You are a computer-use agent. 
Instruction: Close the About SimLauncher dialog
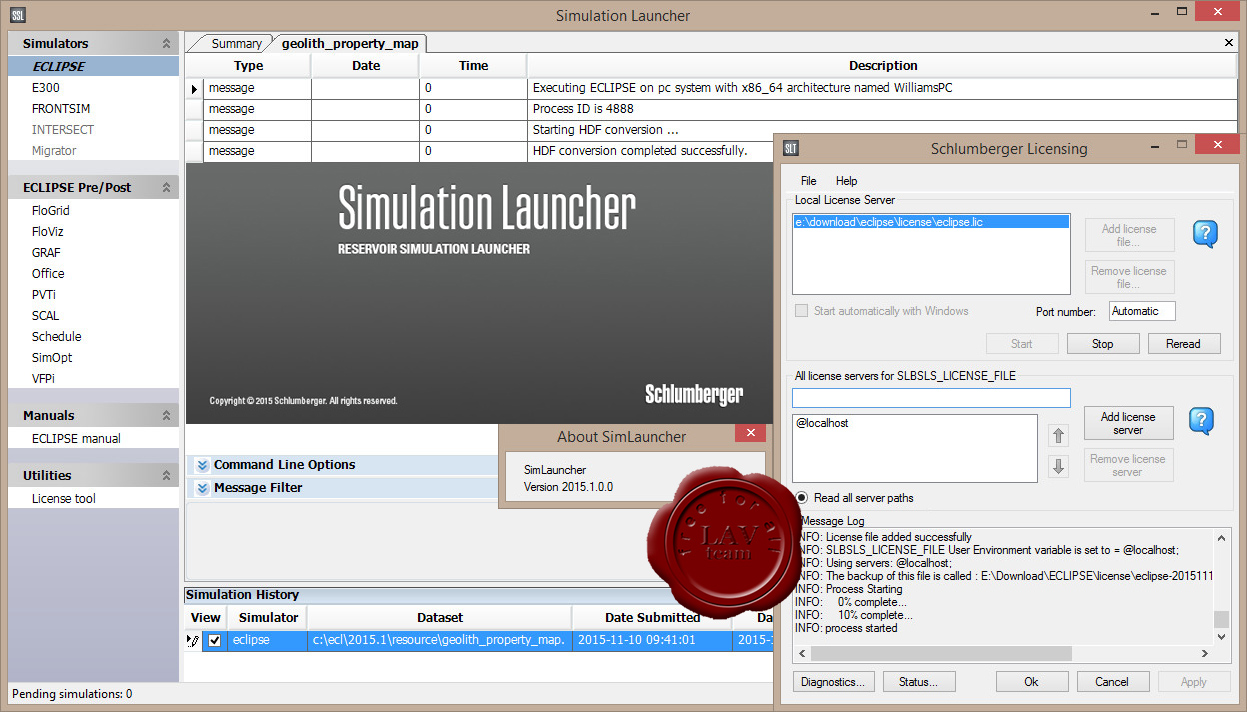click(749, 433)
